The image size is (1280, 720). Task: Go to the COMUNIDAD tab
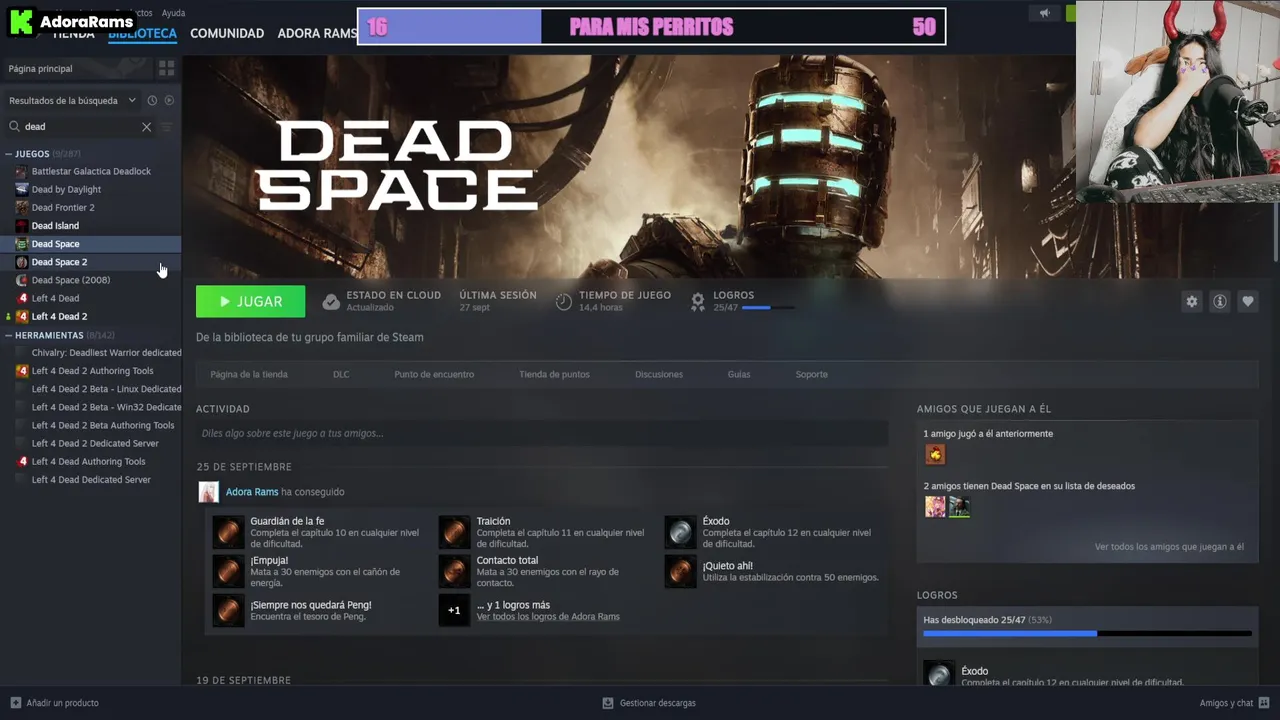point(227,33)
